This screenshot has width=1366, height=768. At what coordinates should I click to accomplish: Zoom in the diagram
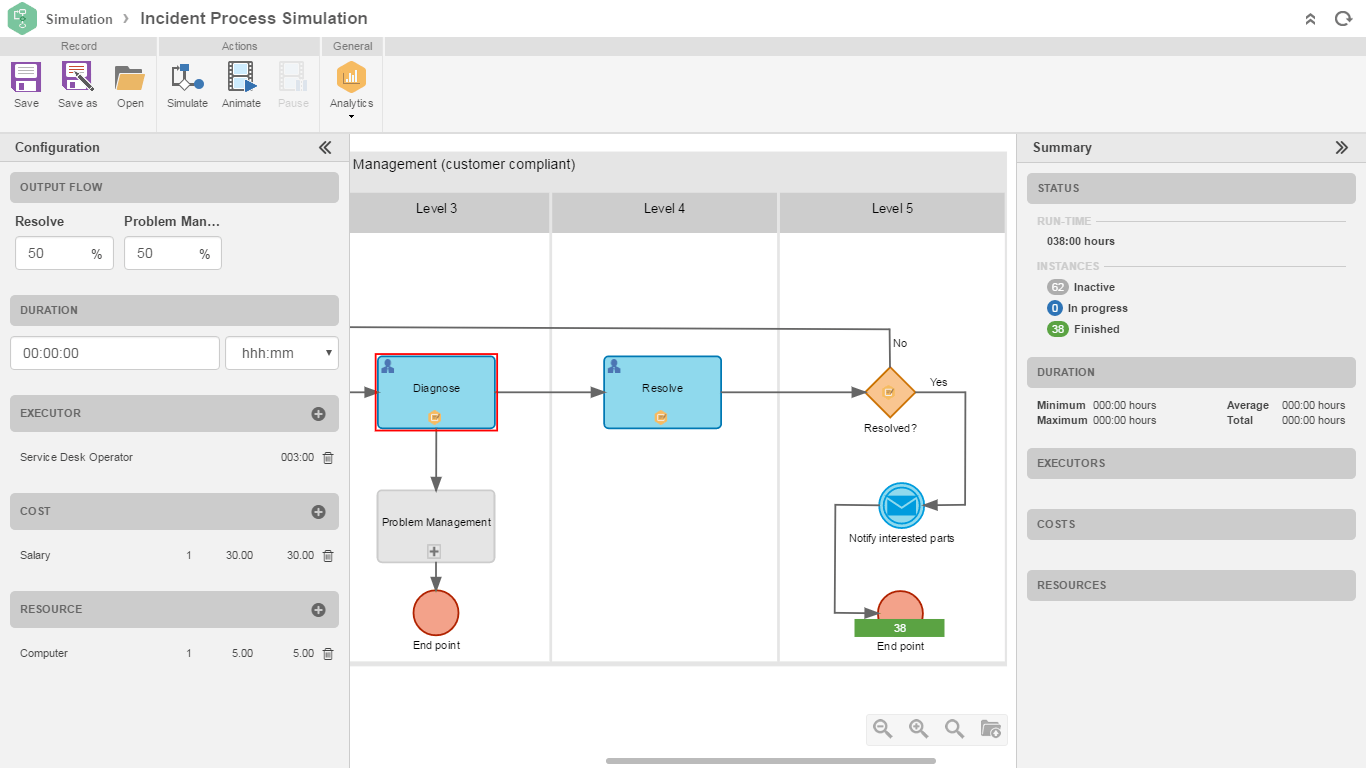pos(918,729)
